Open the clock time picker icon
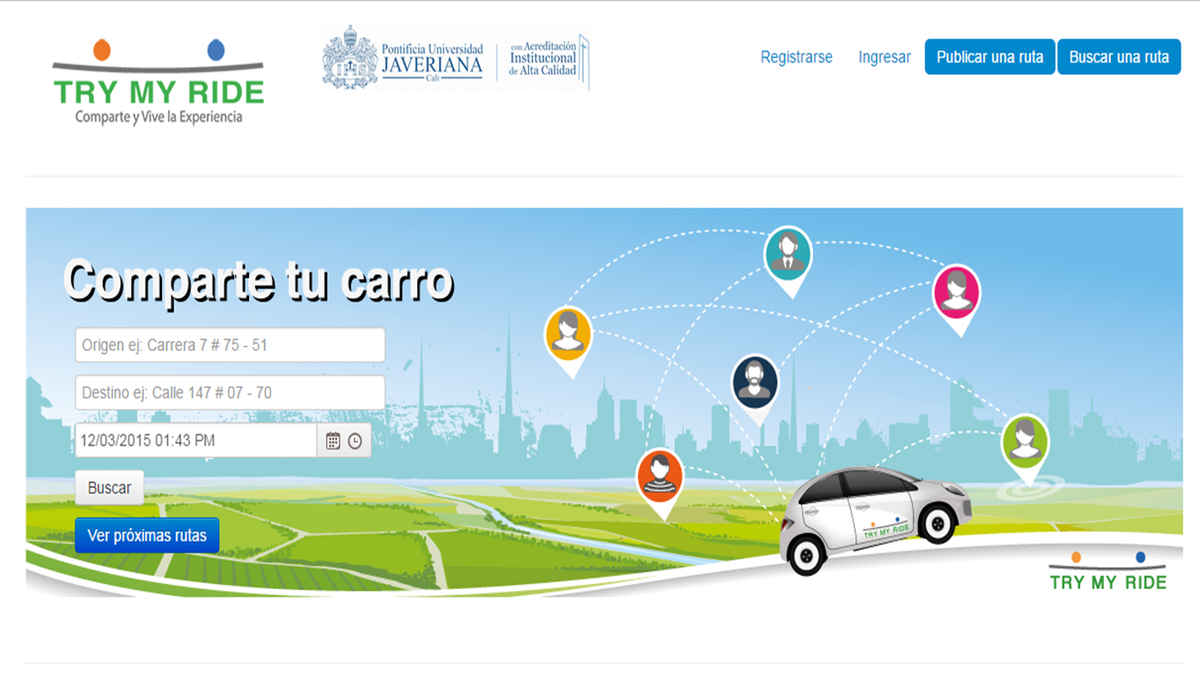 click(355, 441)
